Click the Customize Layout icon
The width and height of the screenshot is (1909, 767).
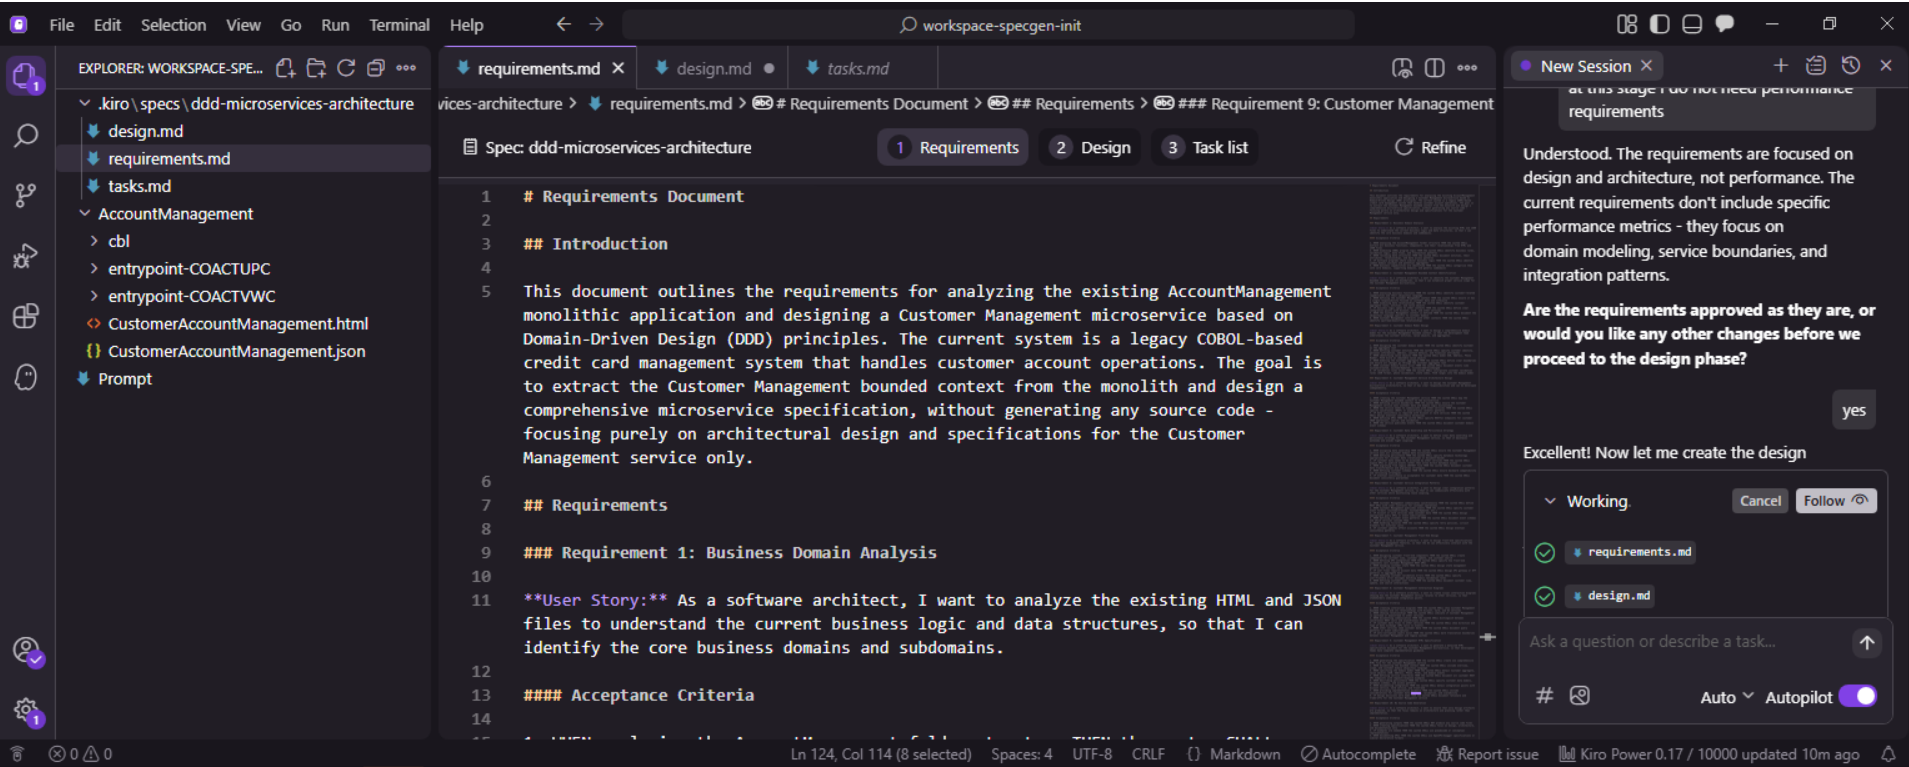1627,24
